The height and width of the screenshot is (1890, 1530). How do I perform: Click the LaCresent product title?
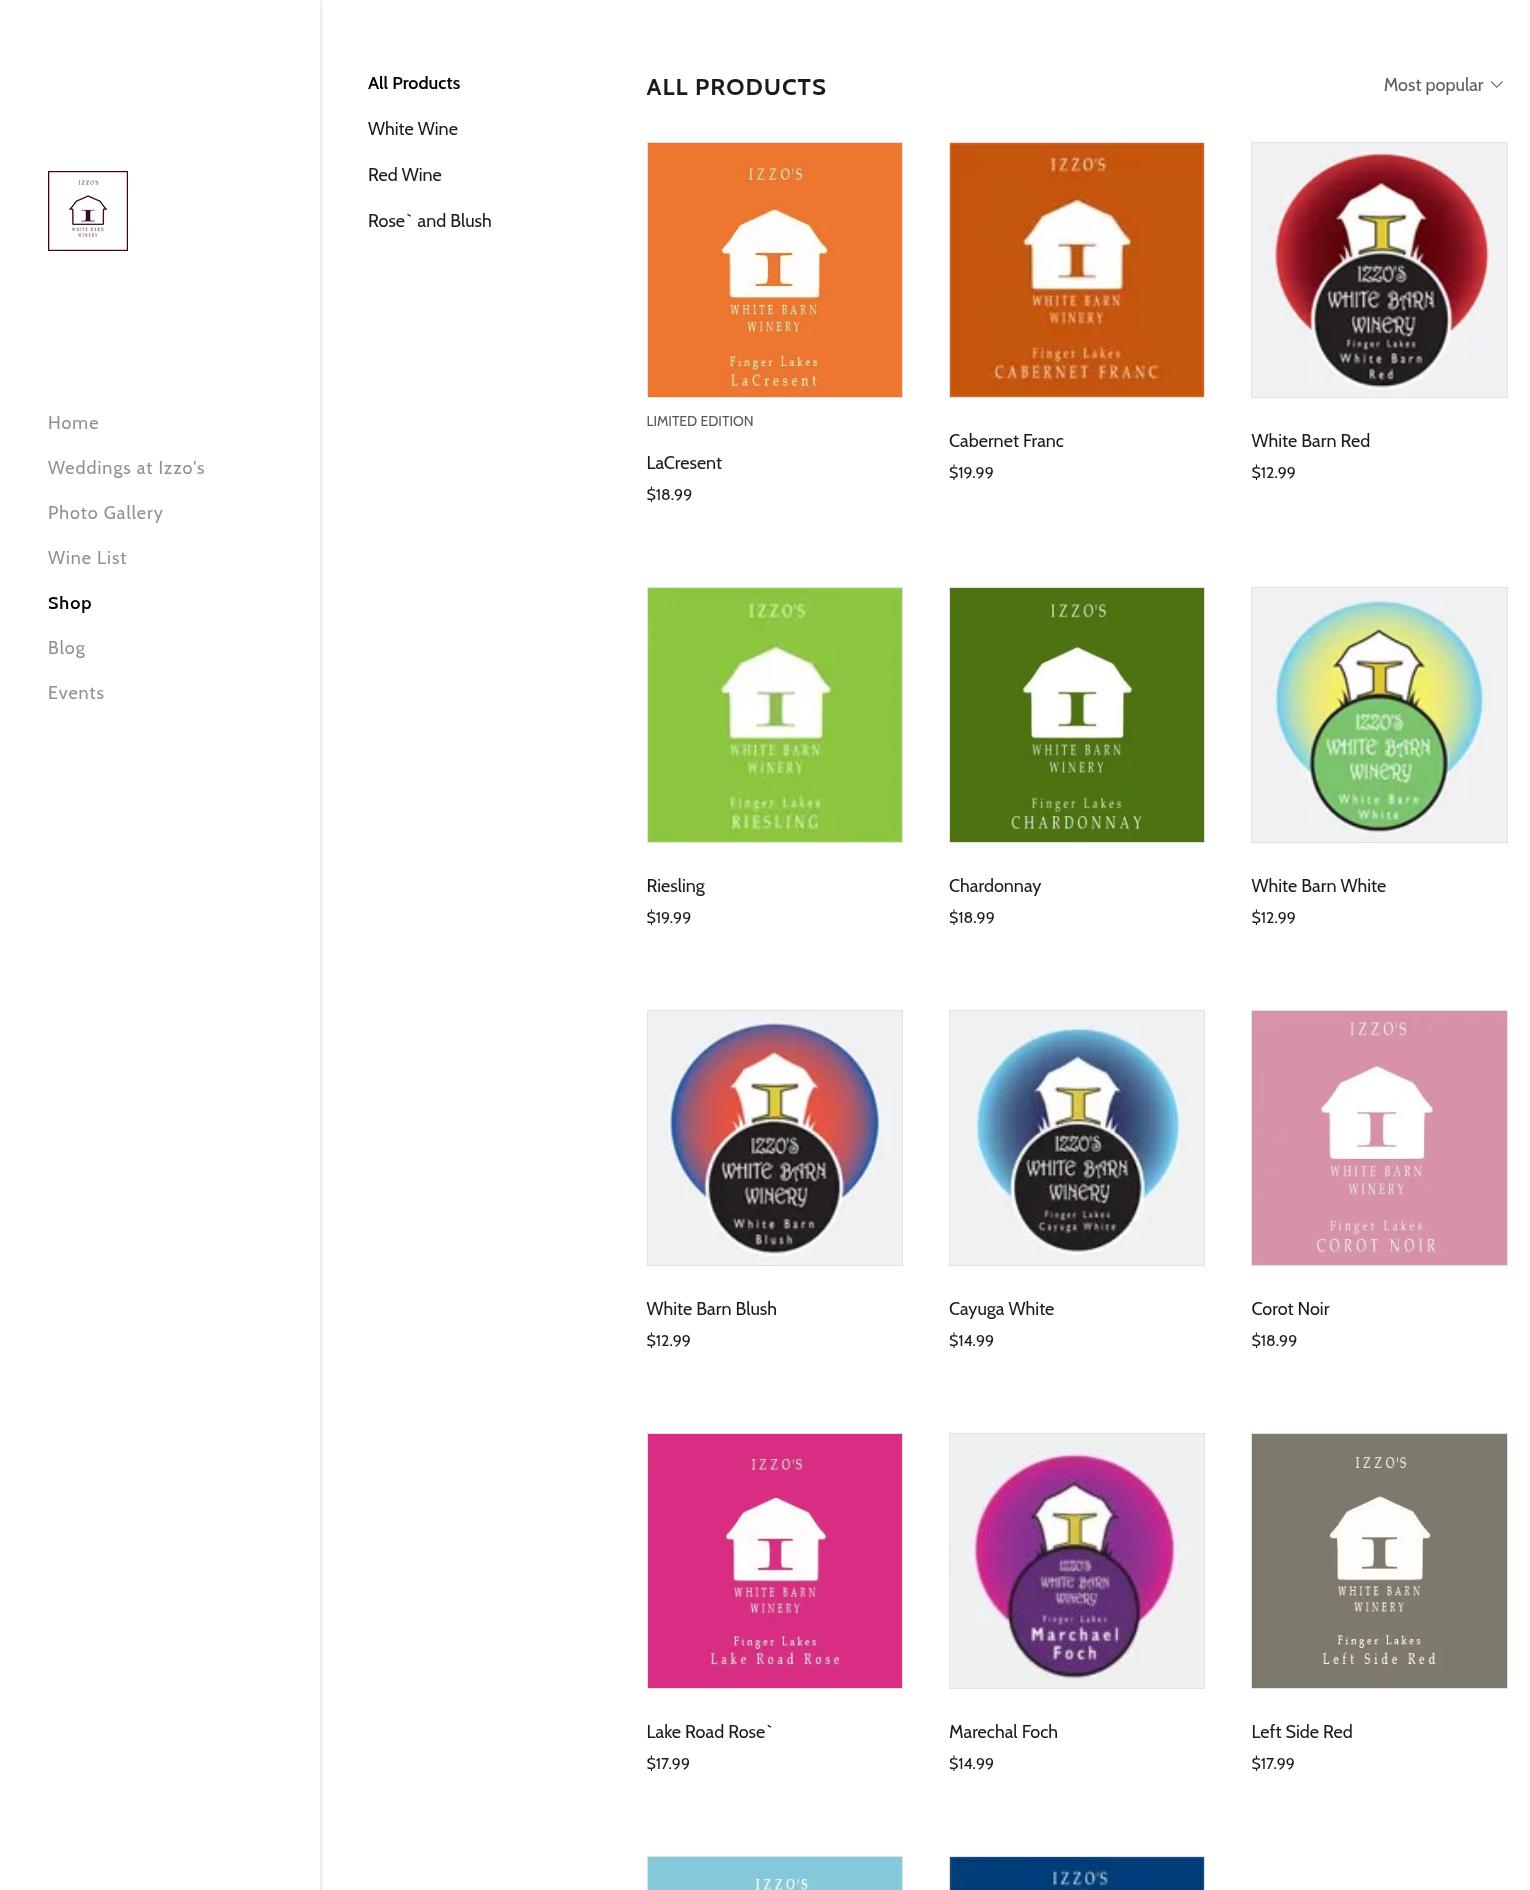(684, 463)
